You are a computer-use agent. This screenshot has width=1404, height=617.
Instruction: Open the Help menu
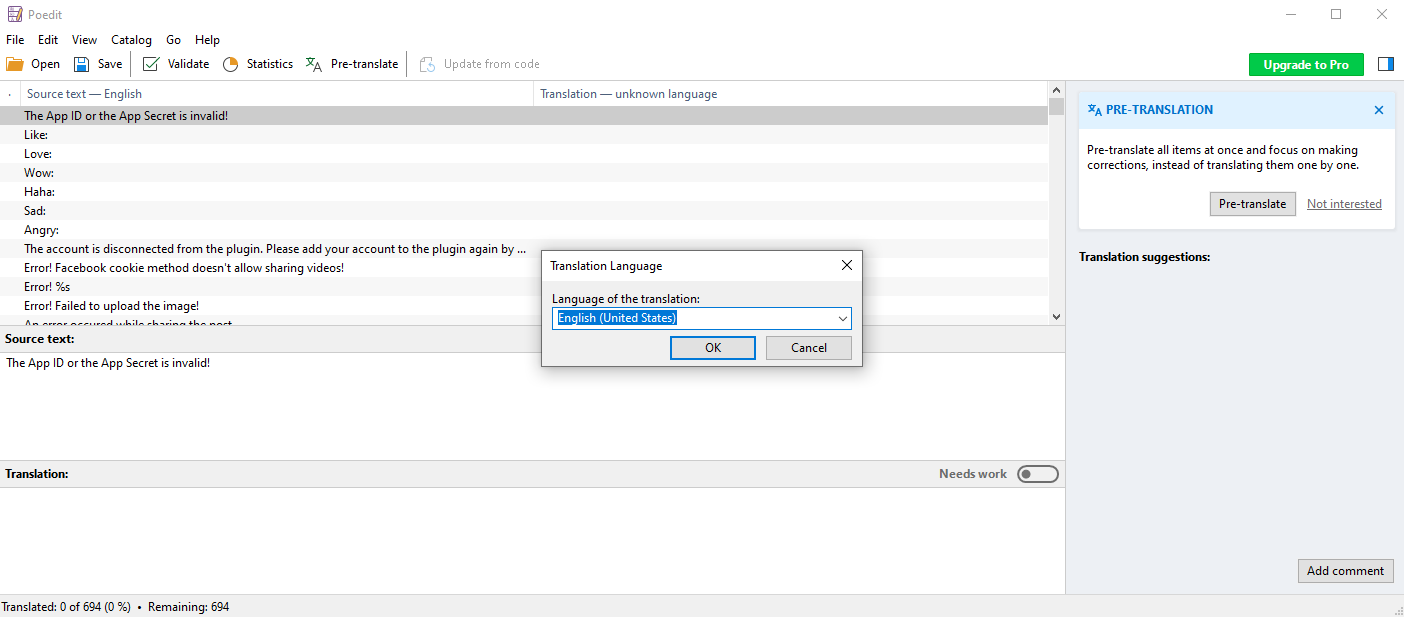[207, 40]
